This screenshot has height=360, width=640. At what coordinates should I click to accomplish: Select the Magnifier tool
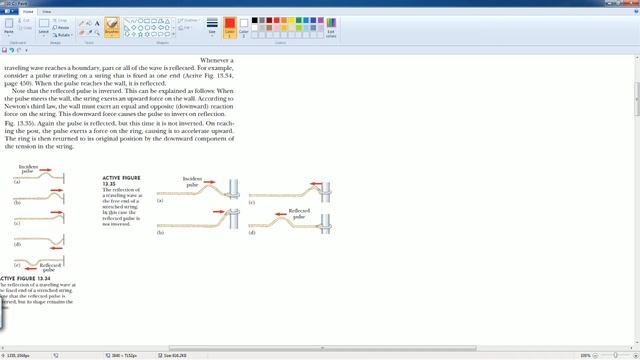[x=97, y=32]
